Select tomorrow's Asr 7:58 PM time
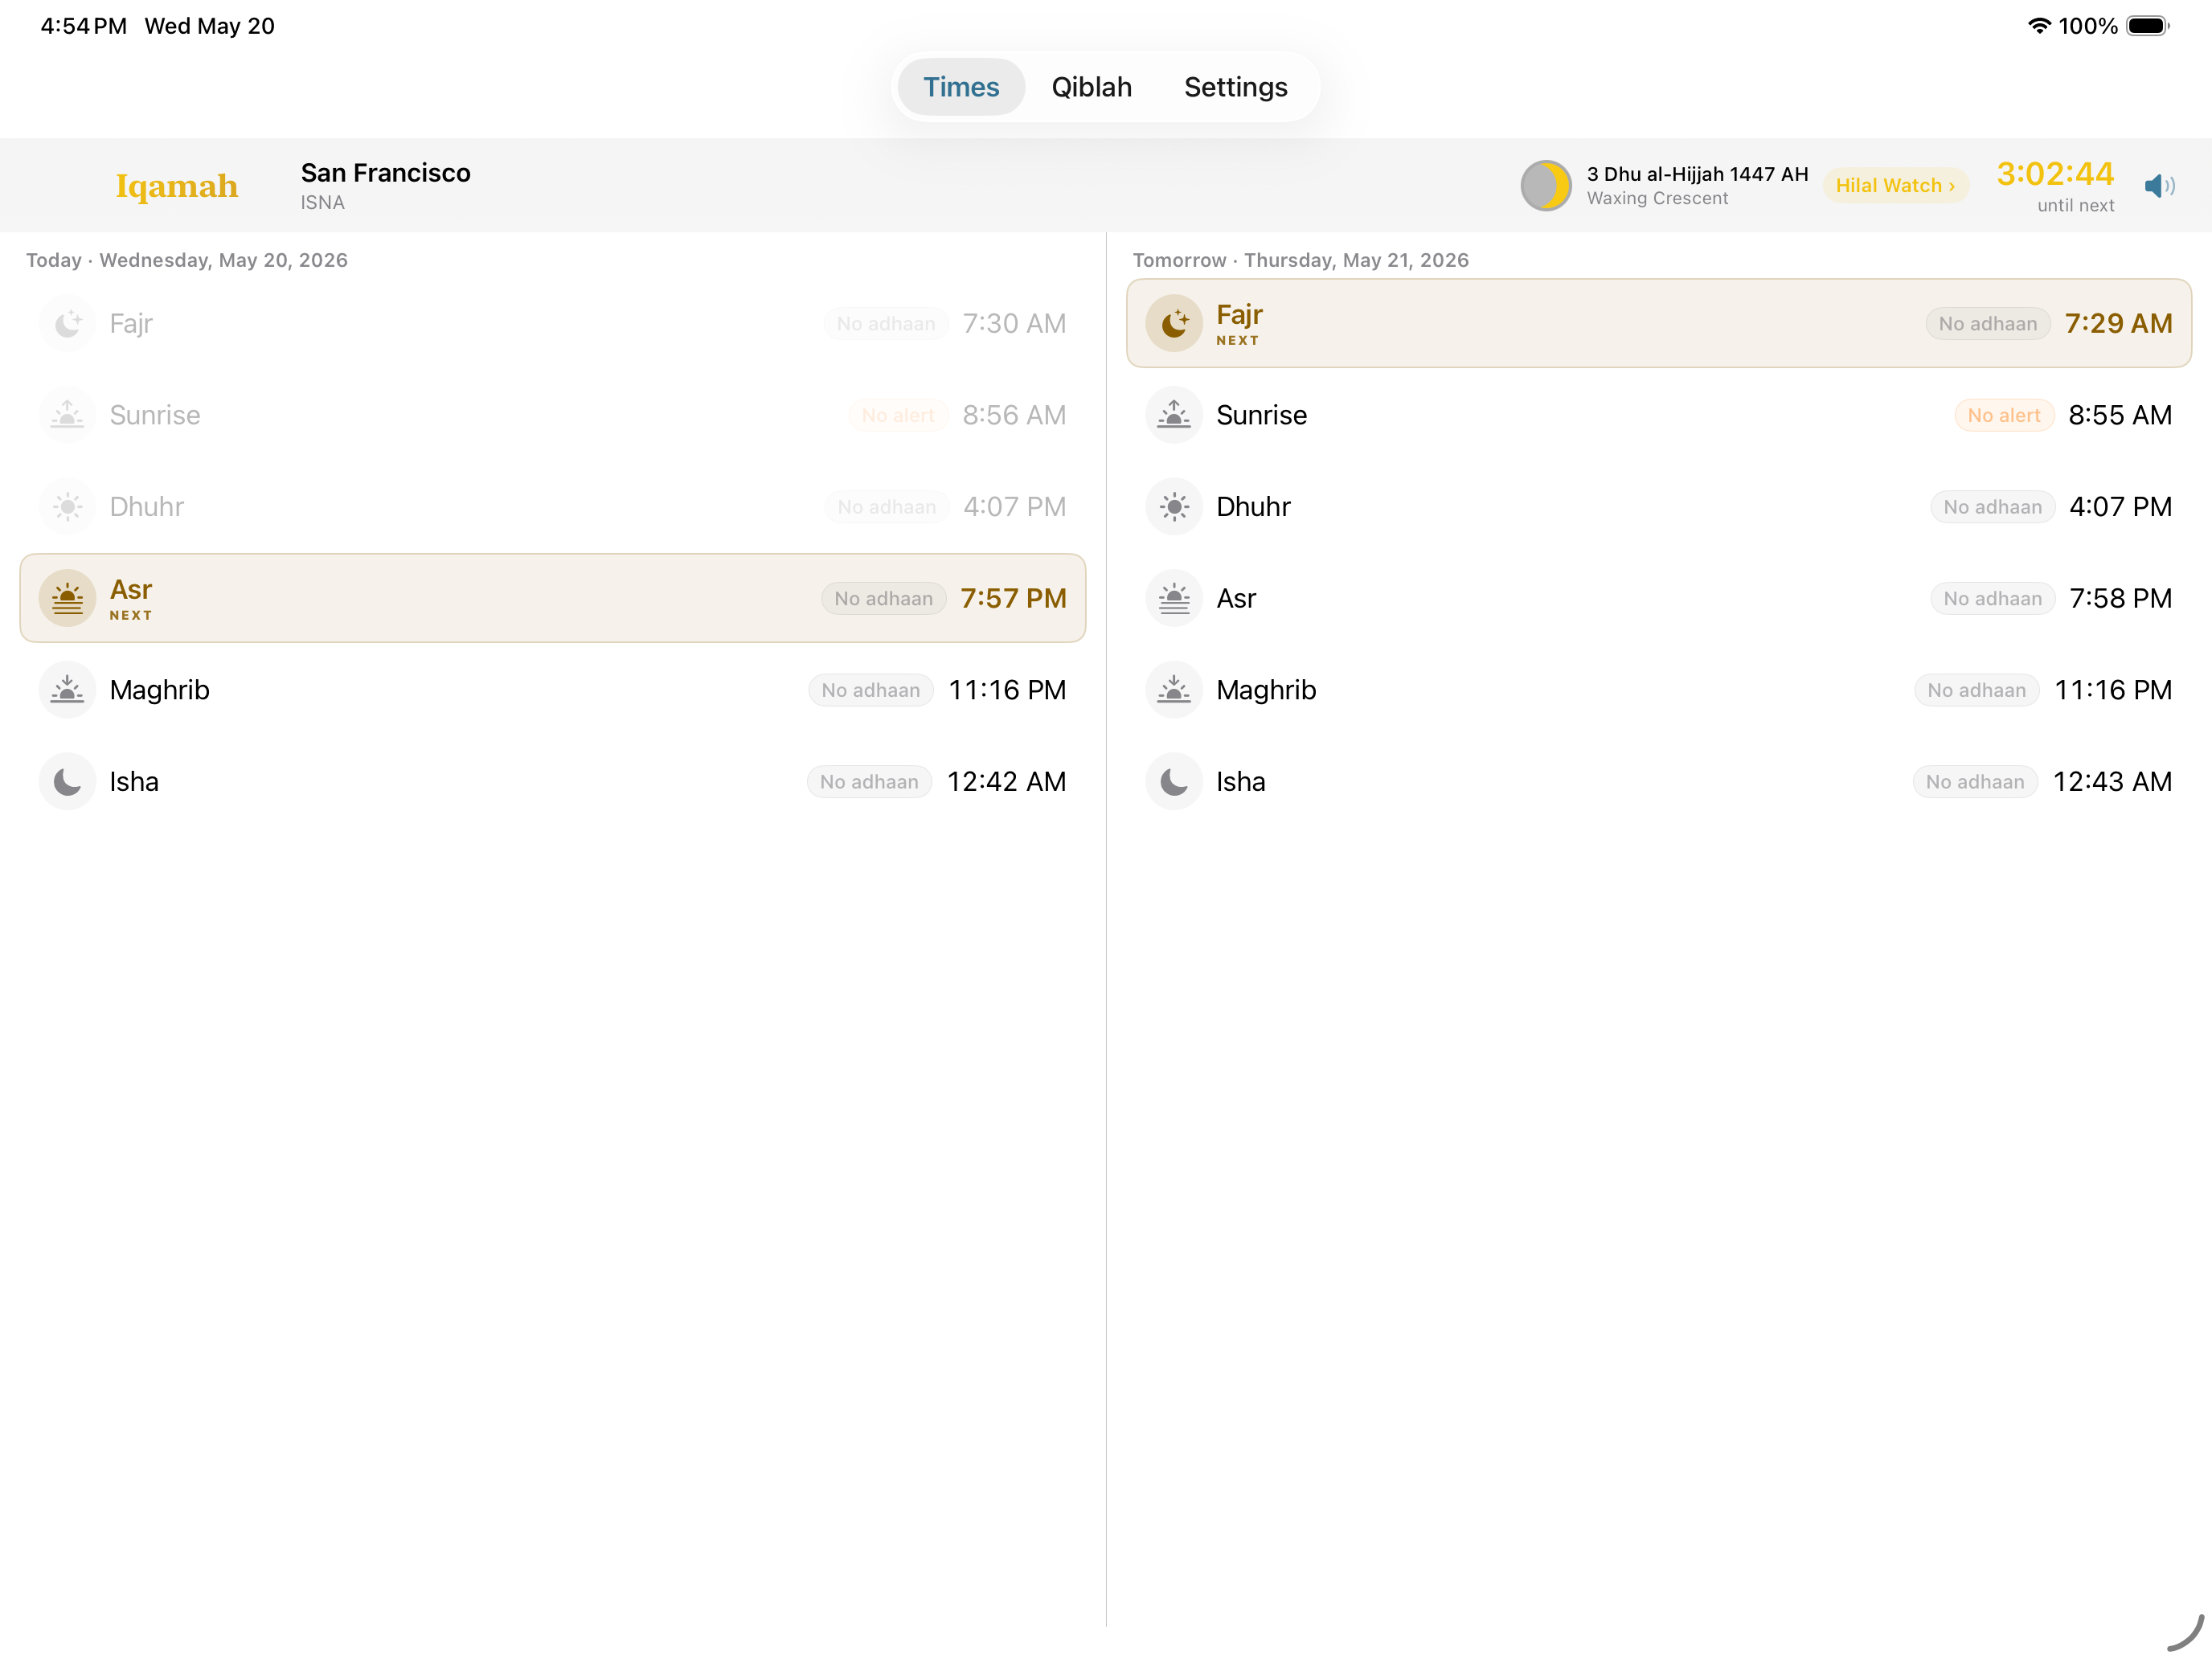The height and width of the screenshot is (1659, 2212). tap(2121, 598)
